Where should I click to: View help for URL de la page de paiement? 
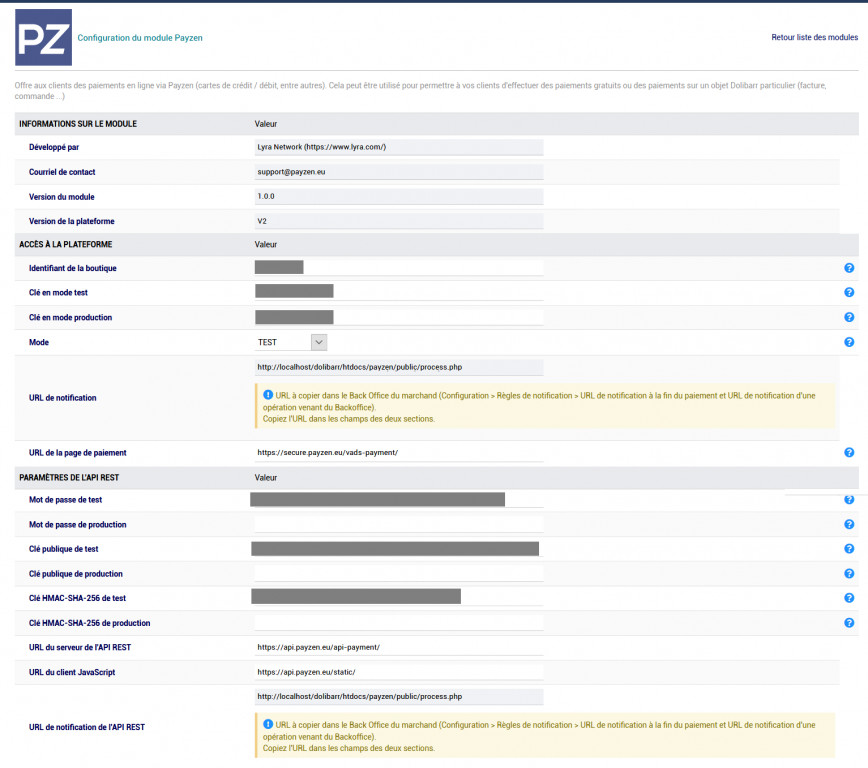coord(849,452)
